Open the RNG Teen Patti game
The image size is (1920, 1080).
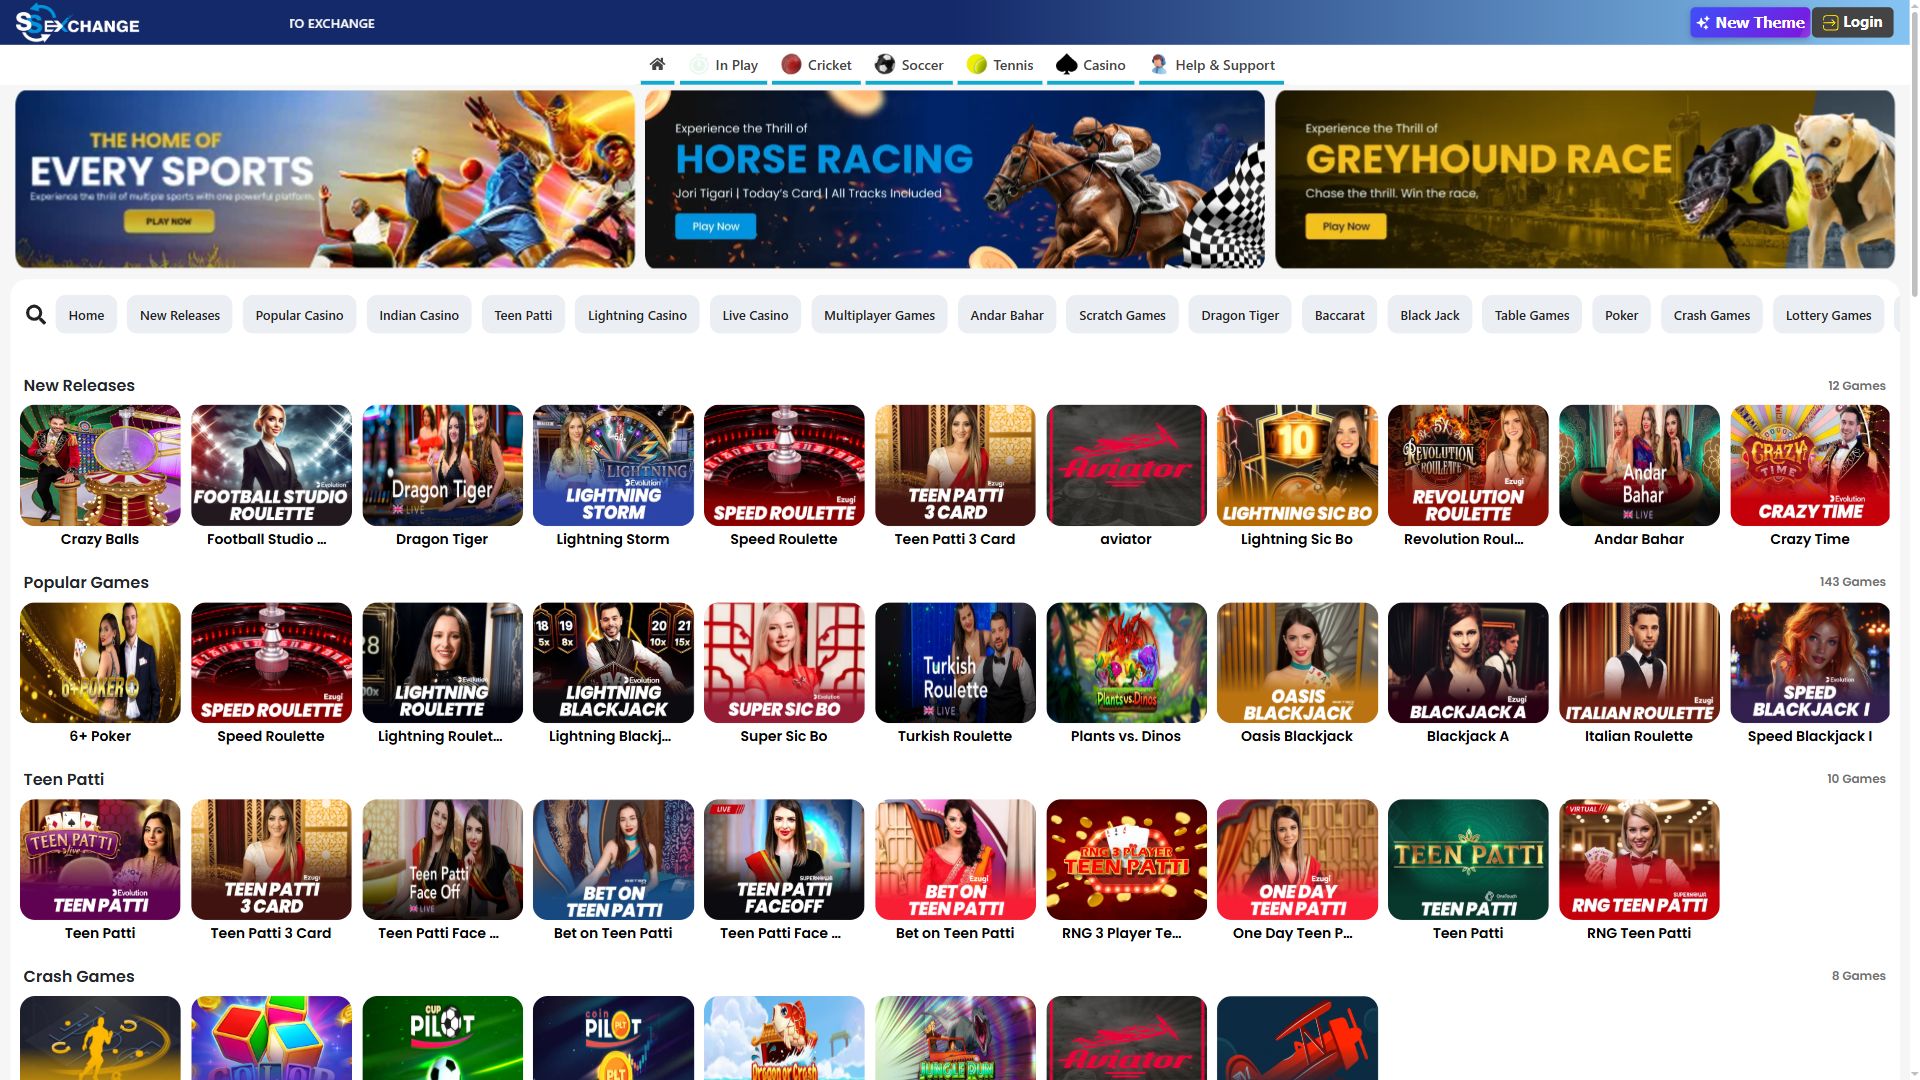[x=1639, y=859]
